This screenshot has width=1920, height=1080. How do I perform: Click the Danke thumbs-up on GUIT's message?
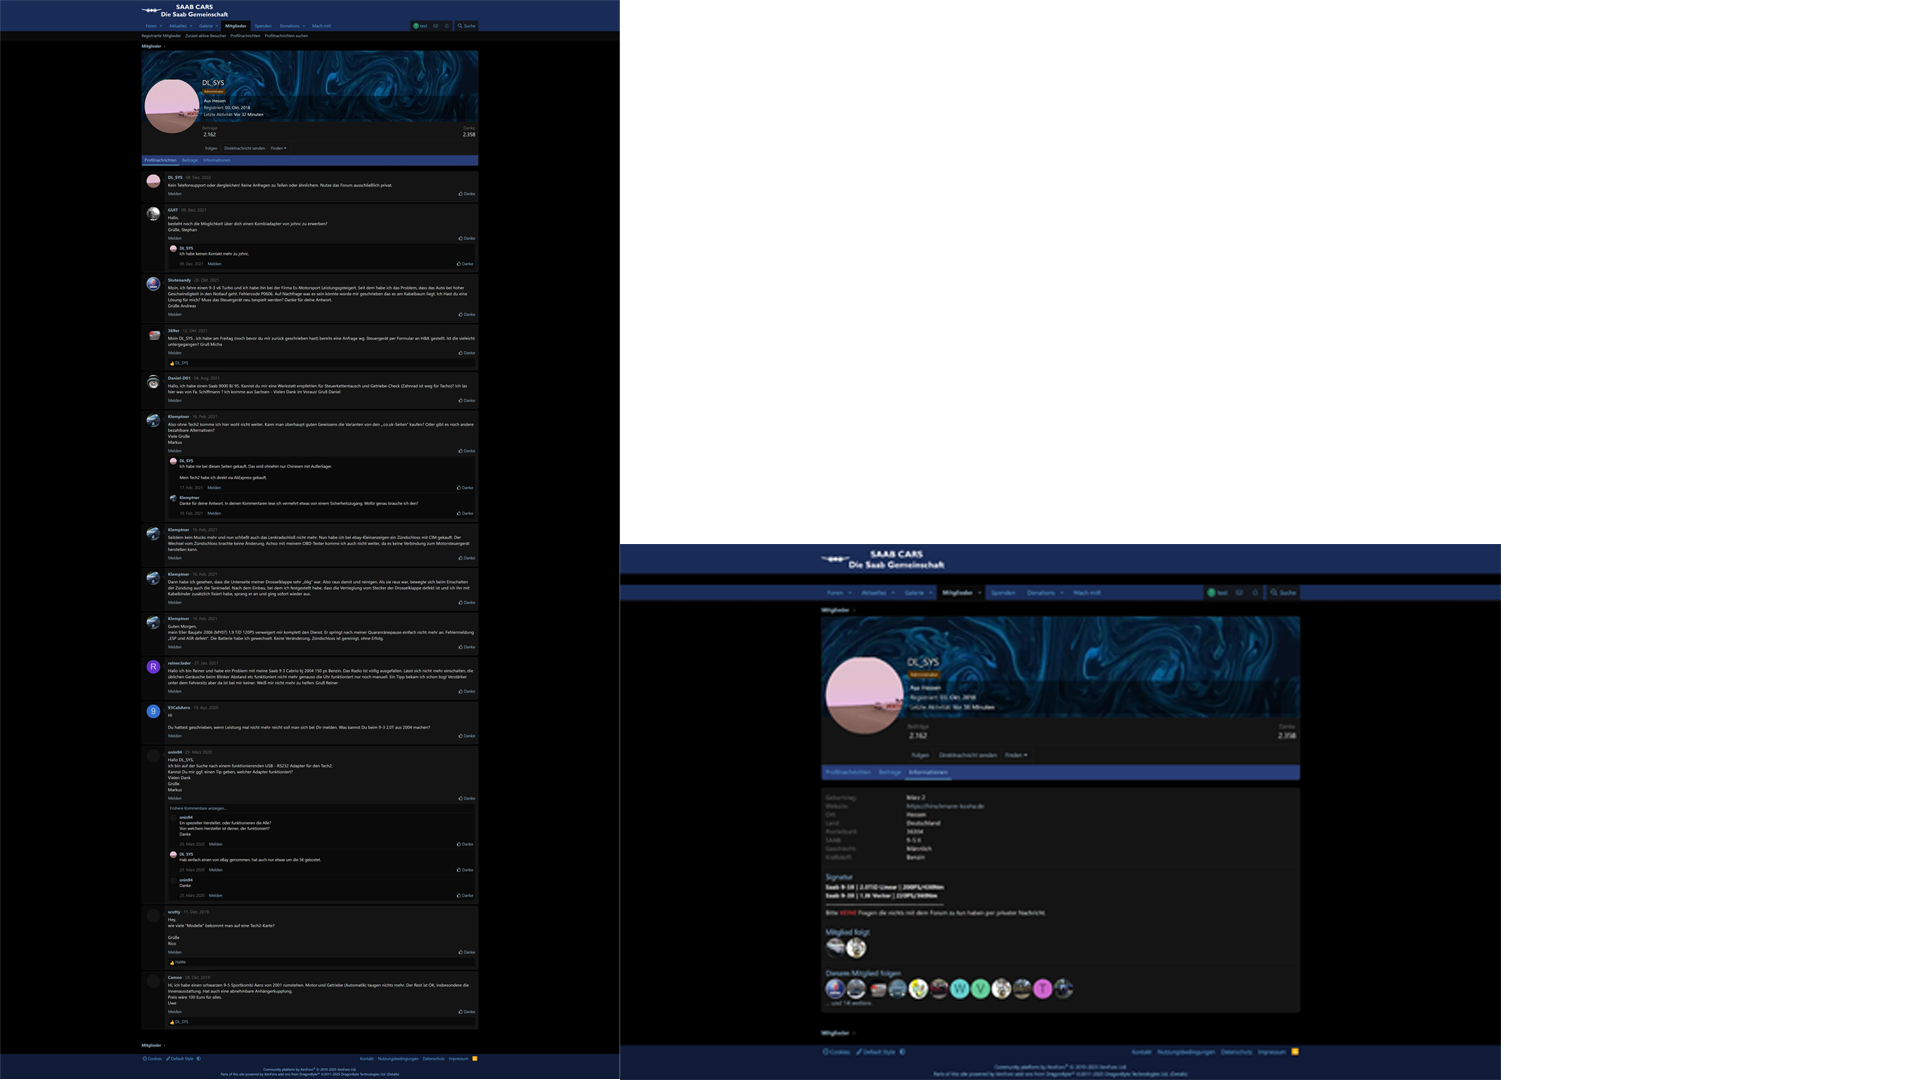point(467,238)
